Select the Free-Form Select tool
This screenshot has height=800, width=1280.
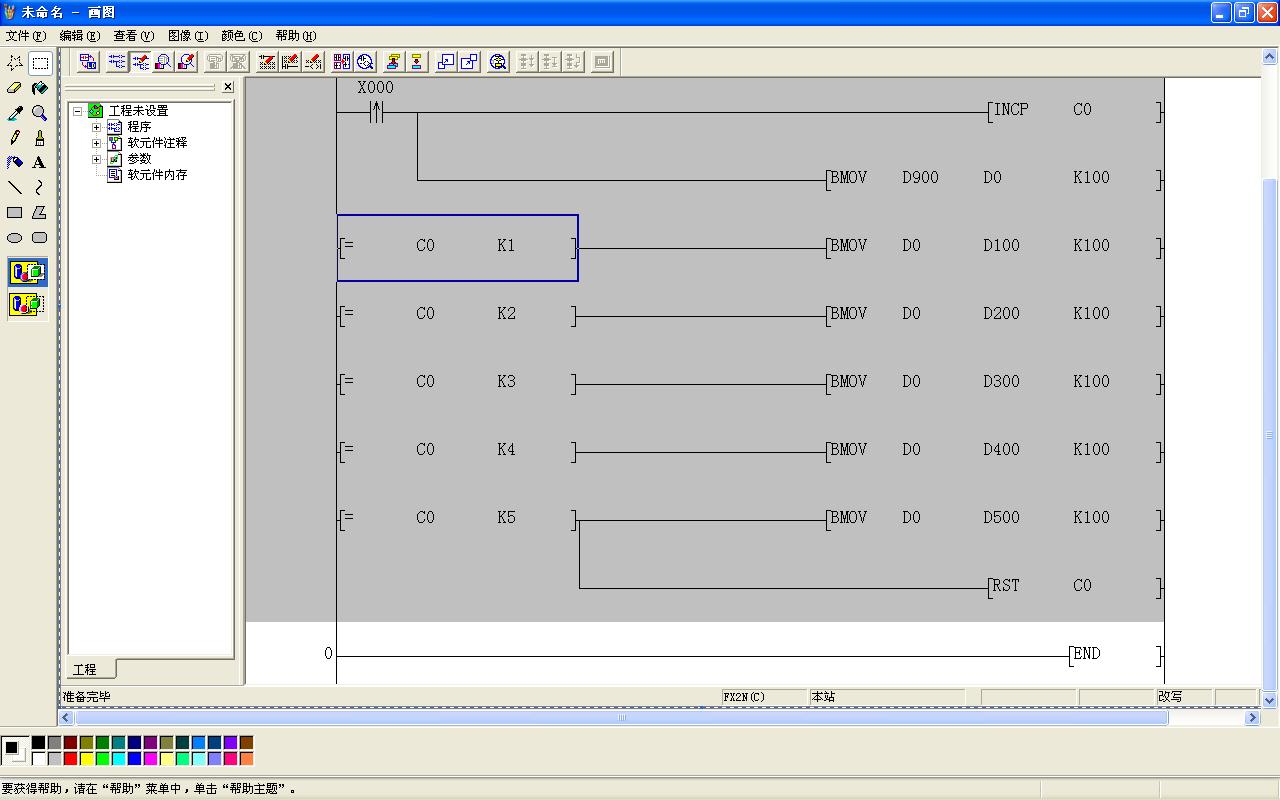pos(15,63)
